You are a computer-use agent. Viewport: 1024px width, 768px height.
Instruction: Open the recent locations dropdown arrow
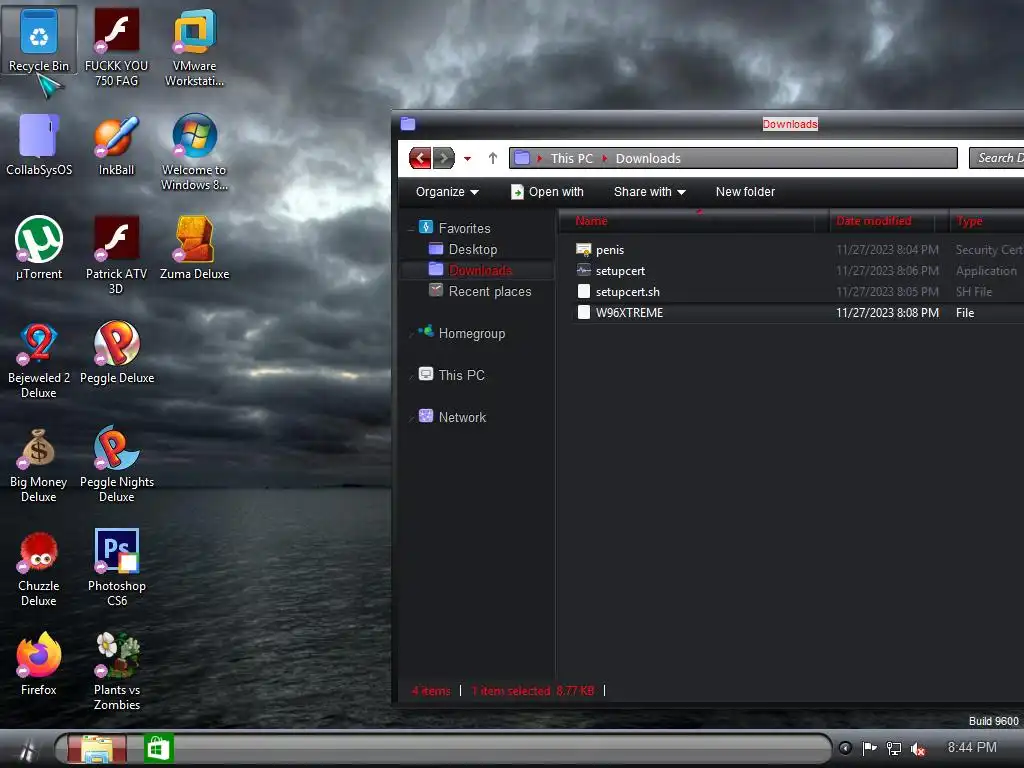(468, 159)
